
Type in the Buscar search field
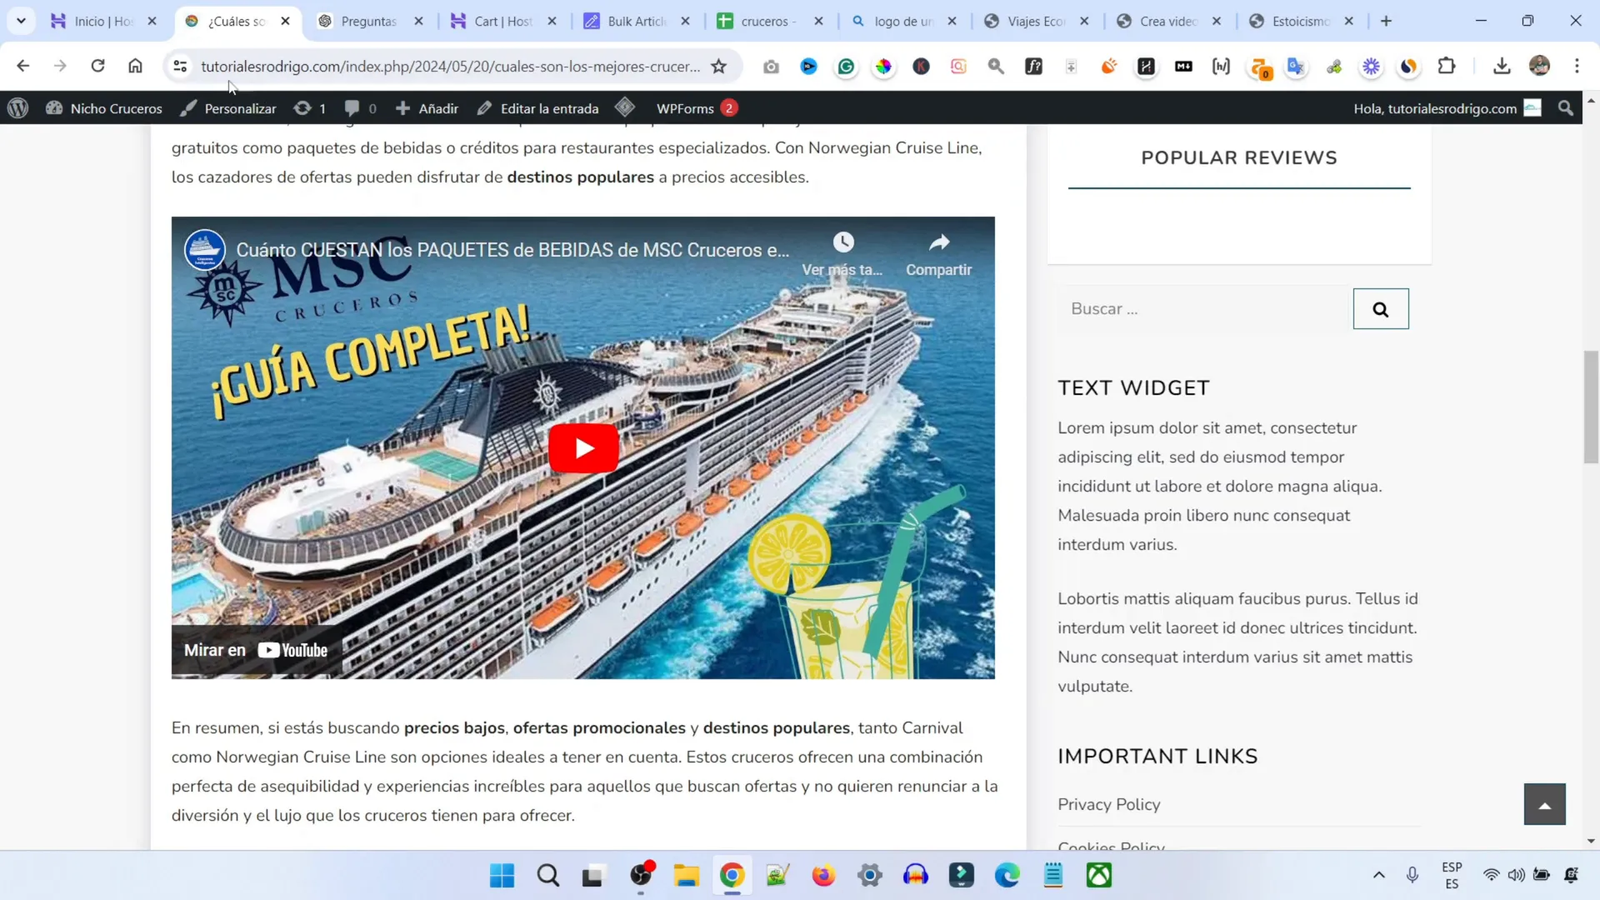(x=1204, y=309)
